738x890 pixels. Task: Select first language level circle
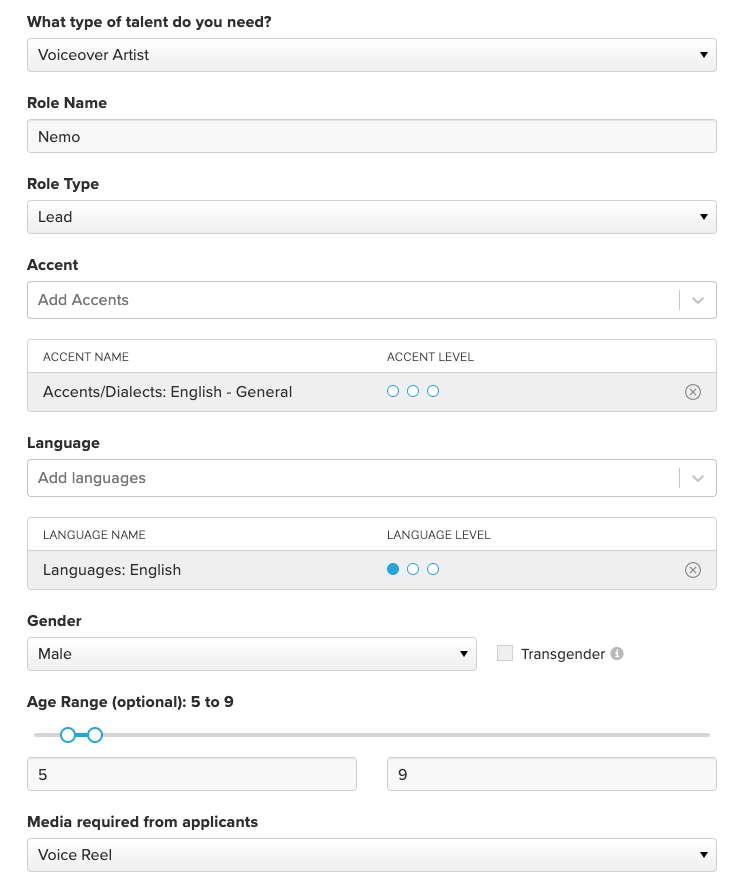[393, 569]
